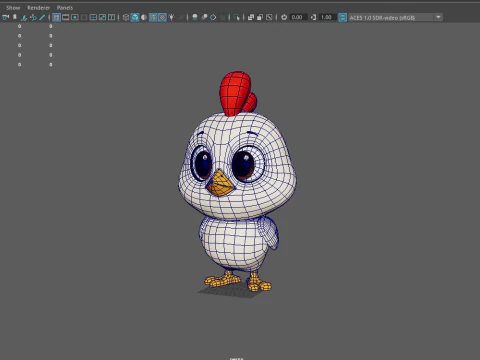This screenshot has height=360, width=480.
Task: Click the Gamma field showing 1.00
Action: pos(327,17)
